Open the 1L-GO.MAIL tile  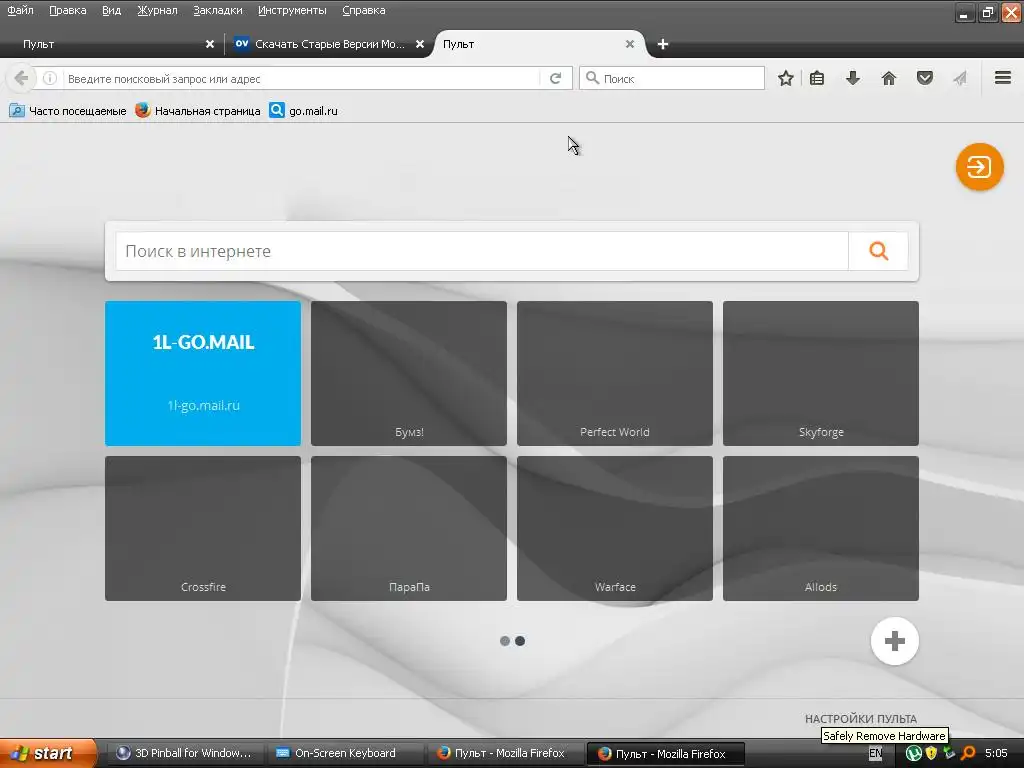click(203, 374)
